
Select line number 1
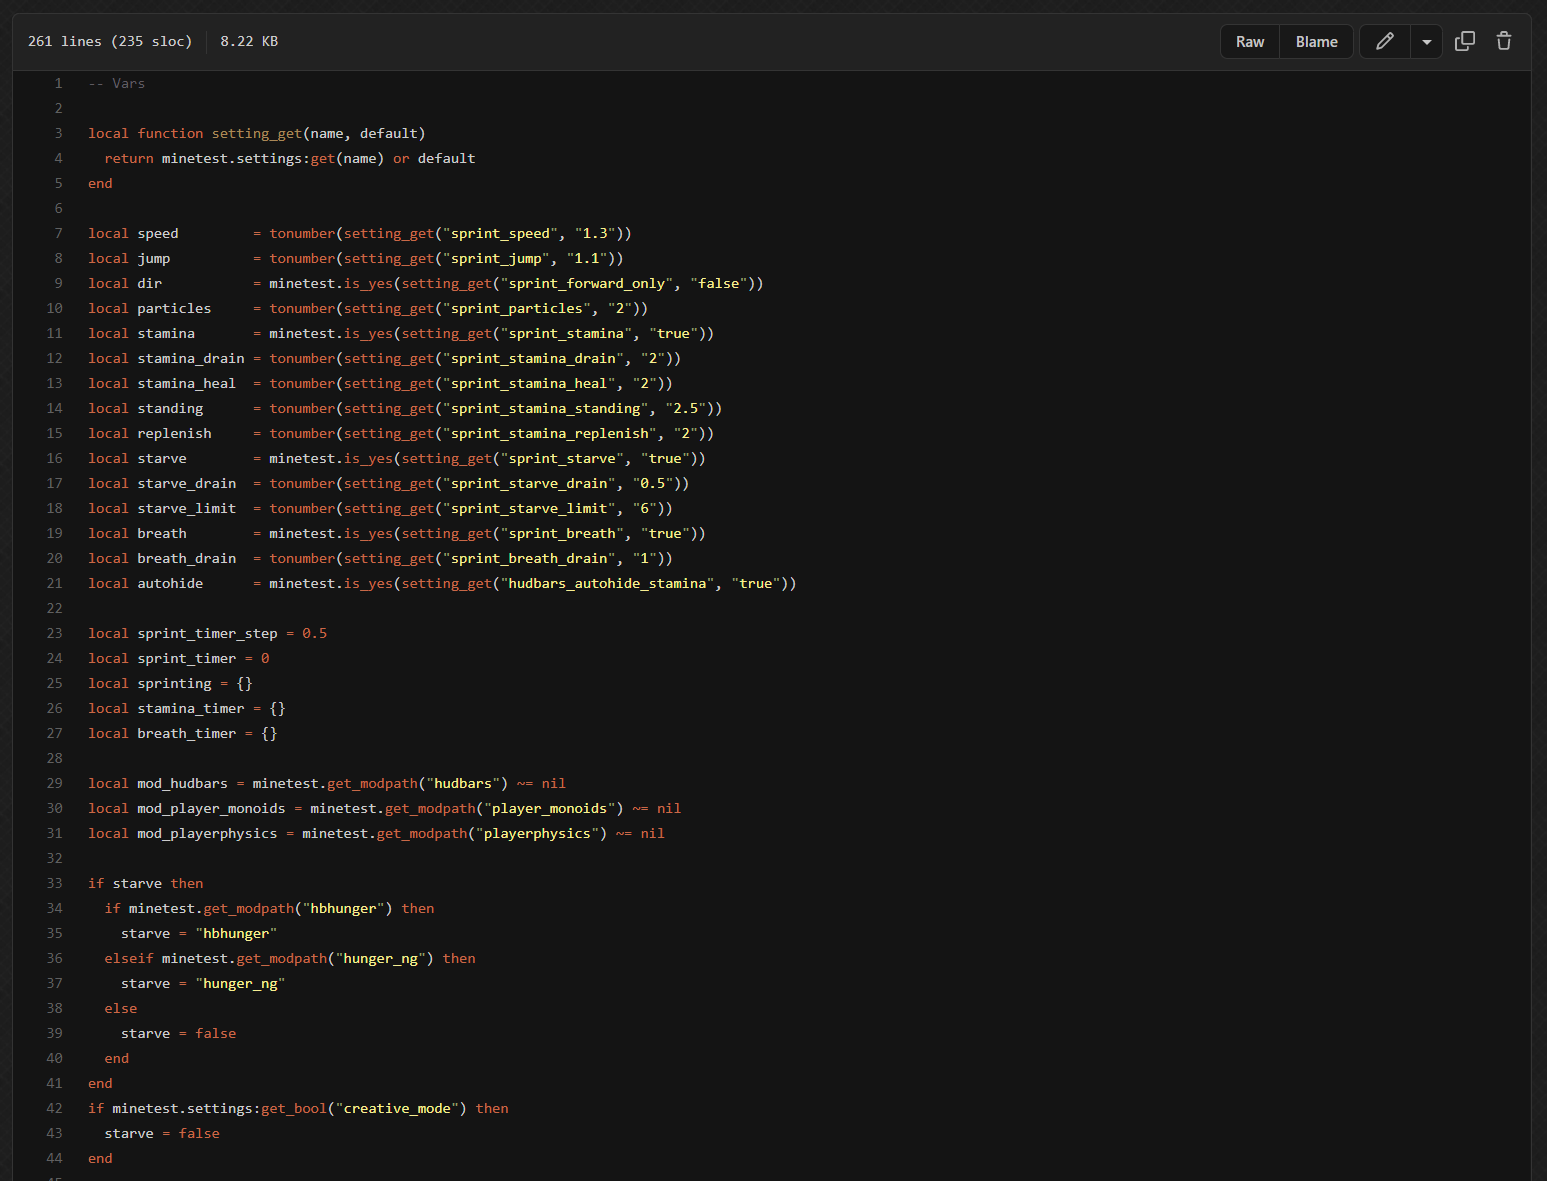tap(58, 84)
